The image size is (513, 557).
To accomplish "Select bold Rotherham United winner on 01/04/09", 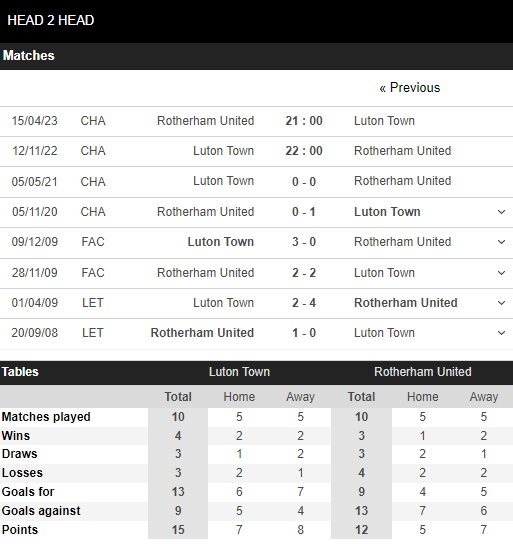I will (406, 303).
